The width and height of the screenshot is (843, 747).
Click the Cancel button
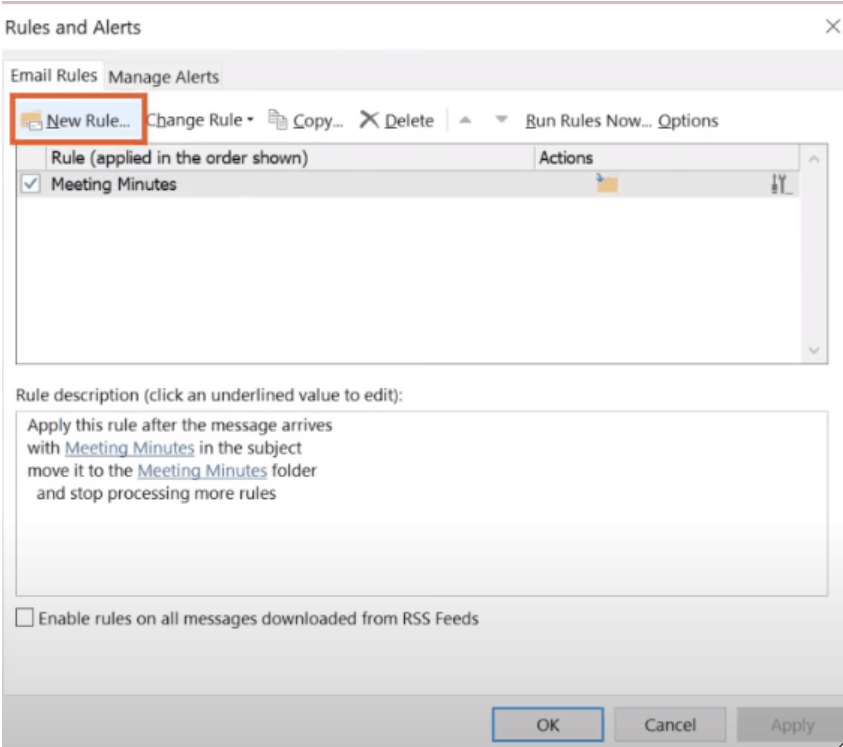[x=670, y=724]
